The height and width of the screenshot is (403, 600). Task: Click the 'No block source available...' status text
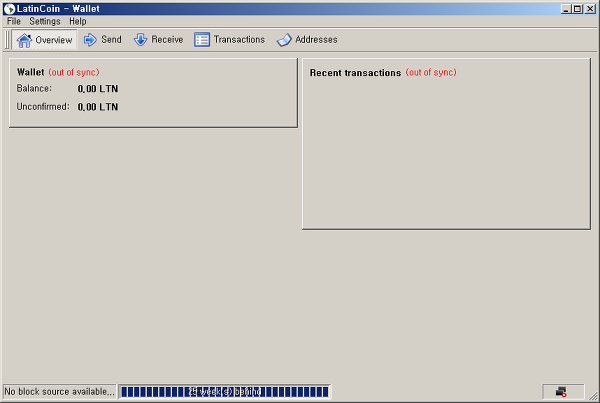pos(59,392)
